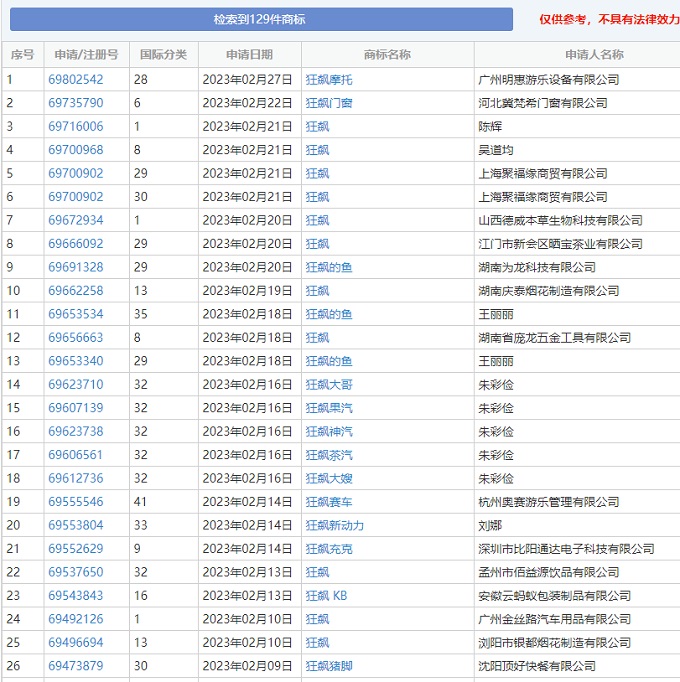680x682 pixels.
Task: Select applicant 陈辉
Action: (x=490, y=127)
